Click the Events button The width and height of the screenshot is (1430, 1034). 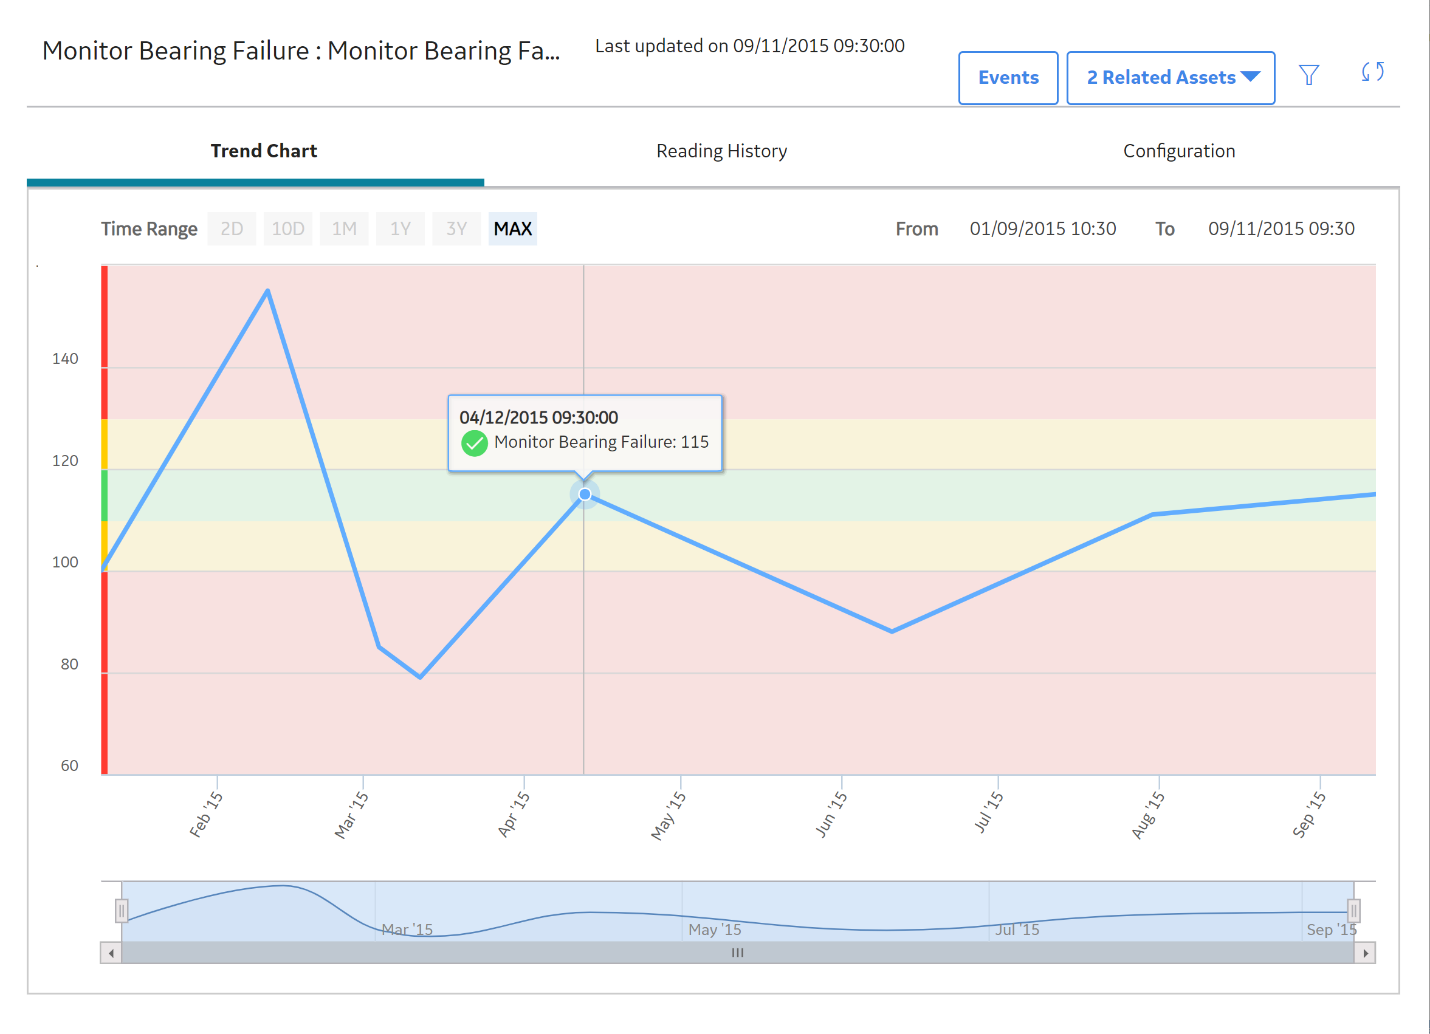(1008, 78)
